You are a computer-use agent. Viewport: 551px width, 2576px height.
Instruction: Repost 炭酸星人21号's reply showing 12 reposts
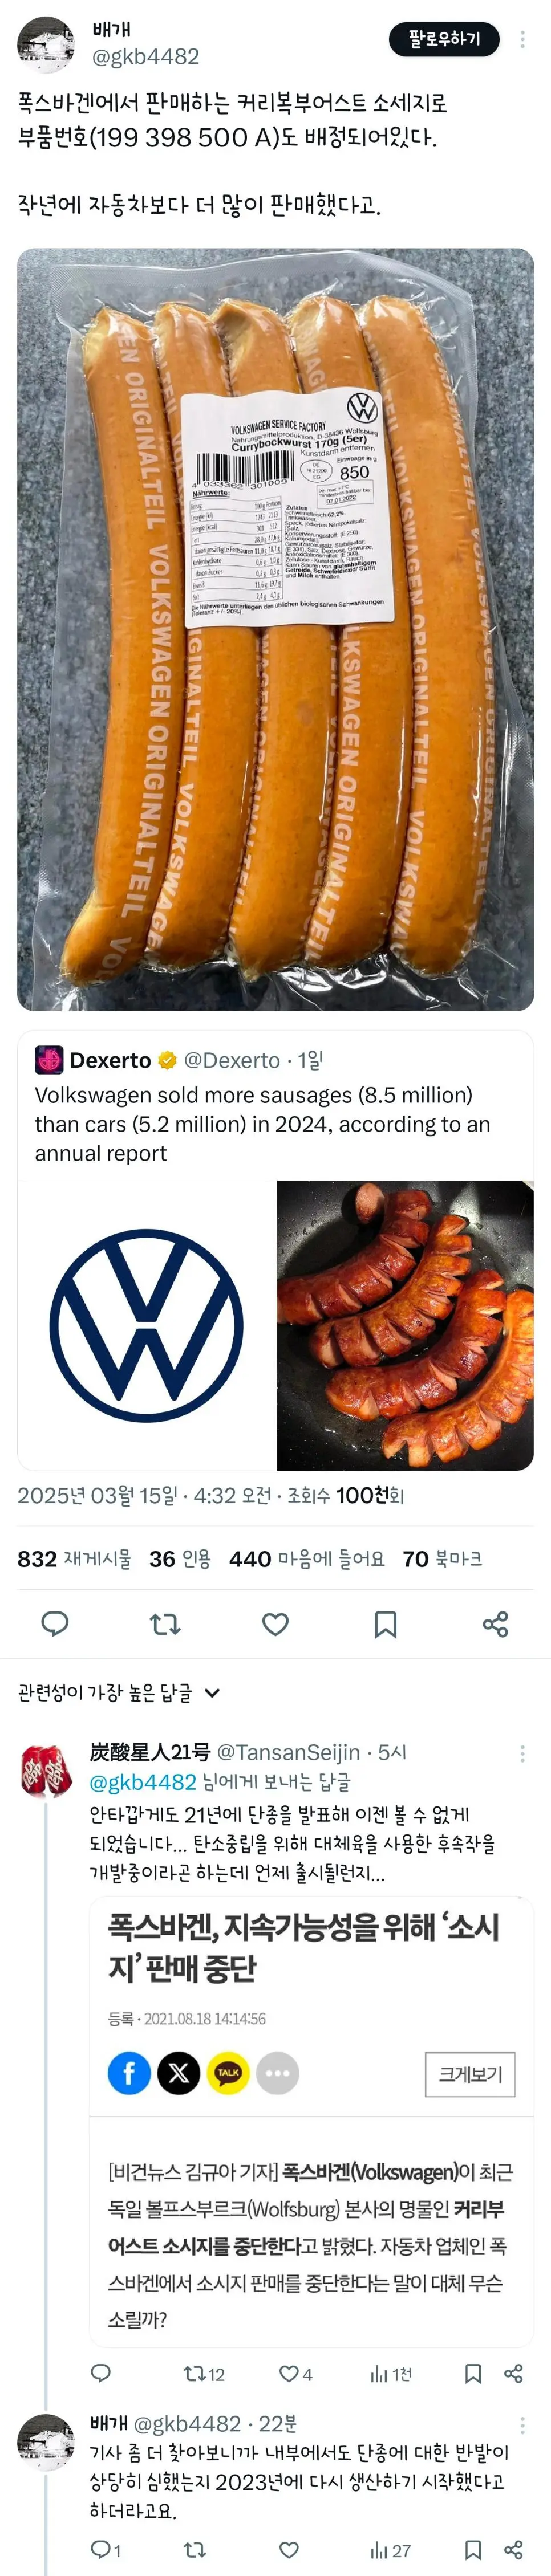(x=203, y=2373)
